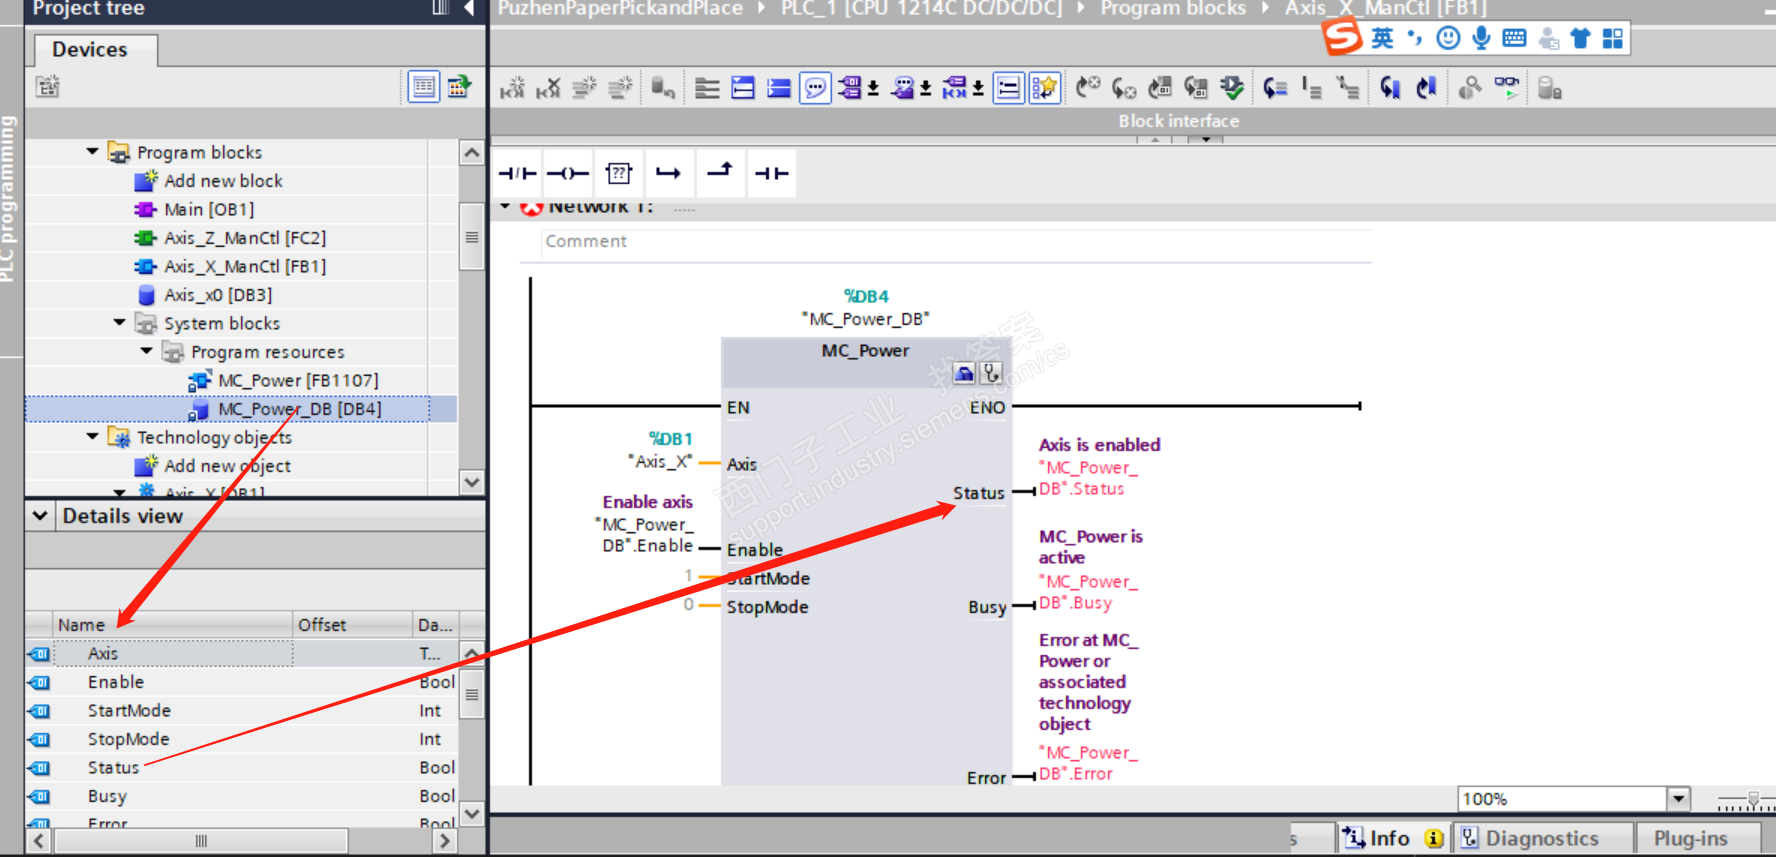Select PLC_1 CPU 1214C in breadcrumb
The image size is (1776, 857).
point(921,9)
